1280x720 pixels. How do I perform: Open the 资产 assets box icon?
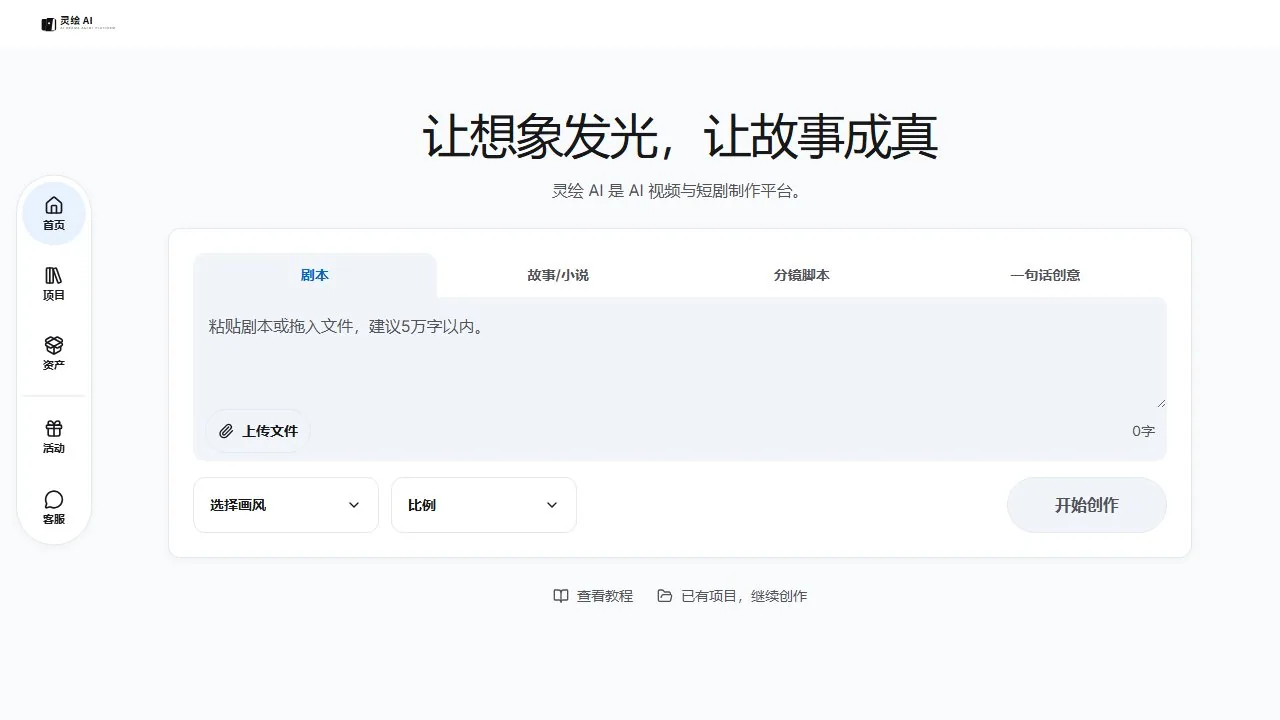pos(54,345)
